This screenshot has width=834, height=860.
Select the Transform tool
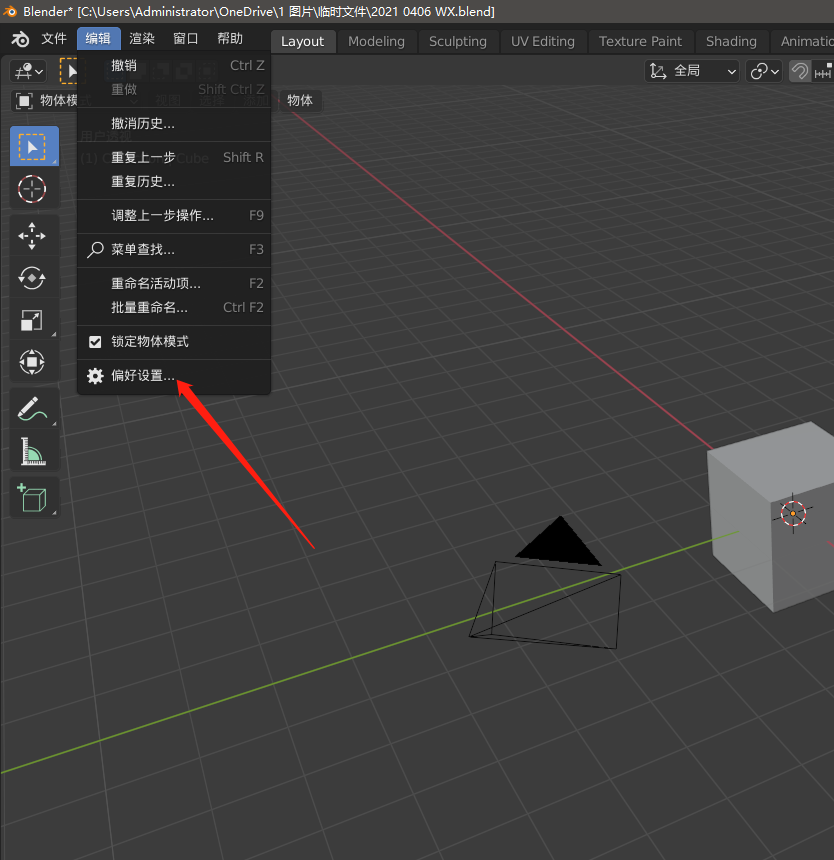click(34, 362)
